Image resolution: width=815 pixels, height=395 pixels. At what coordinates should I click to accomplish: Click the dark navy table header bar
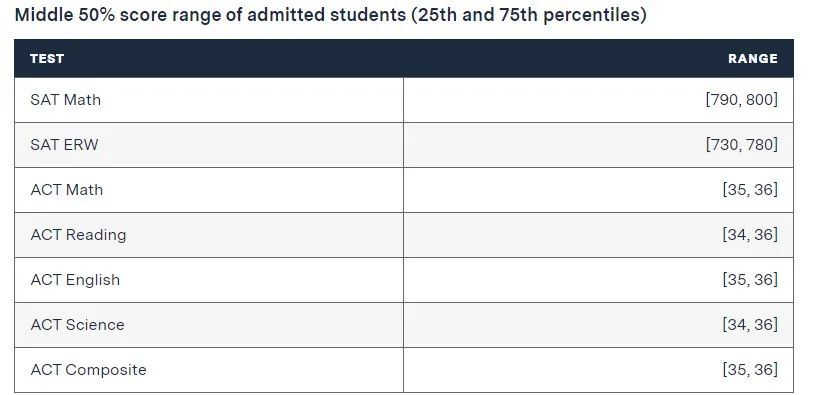404,59
